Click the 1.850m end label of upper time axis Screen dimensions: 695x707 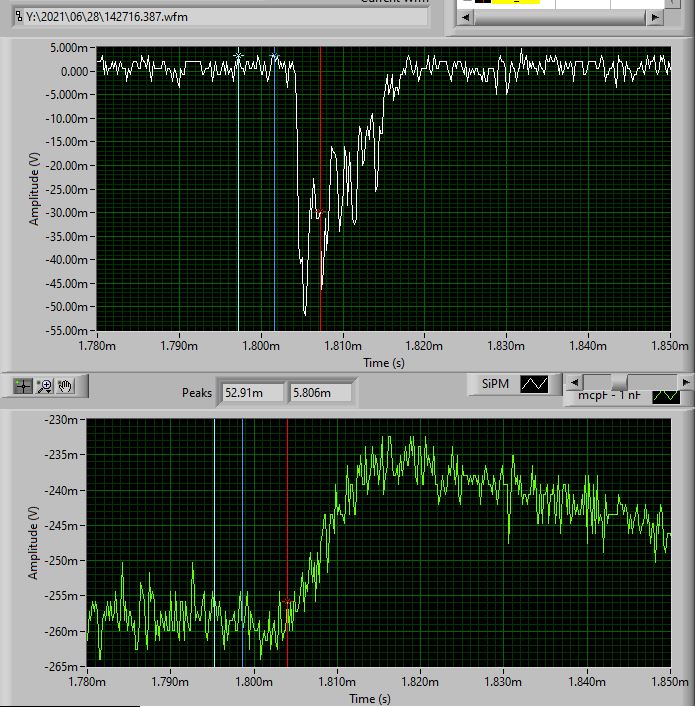672,345
